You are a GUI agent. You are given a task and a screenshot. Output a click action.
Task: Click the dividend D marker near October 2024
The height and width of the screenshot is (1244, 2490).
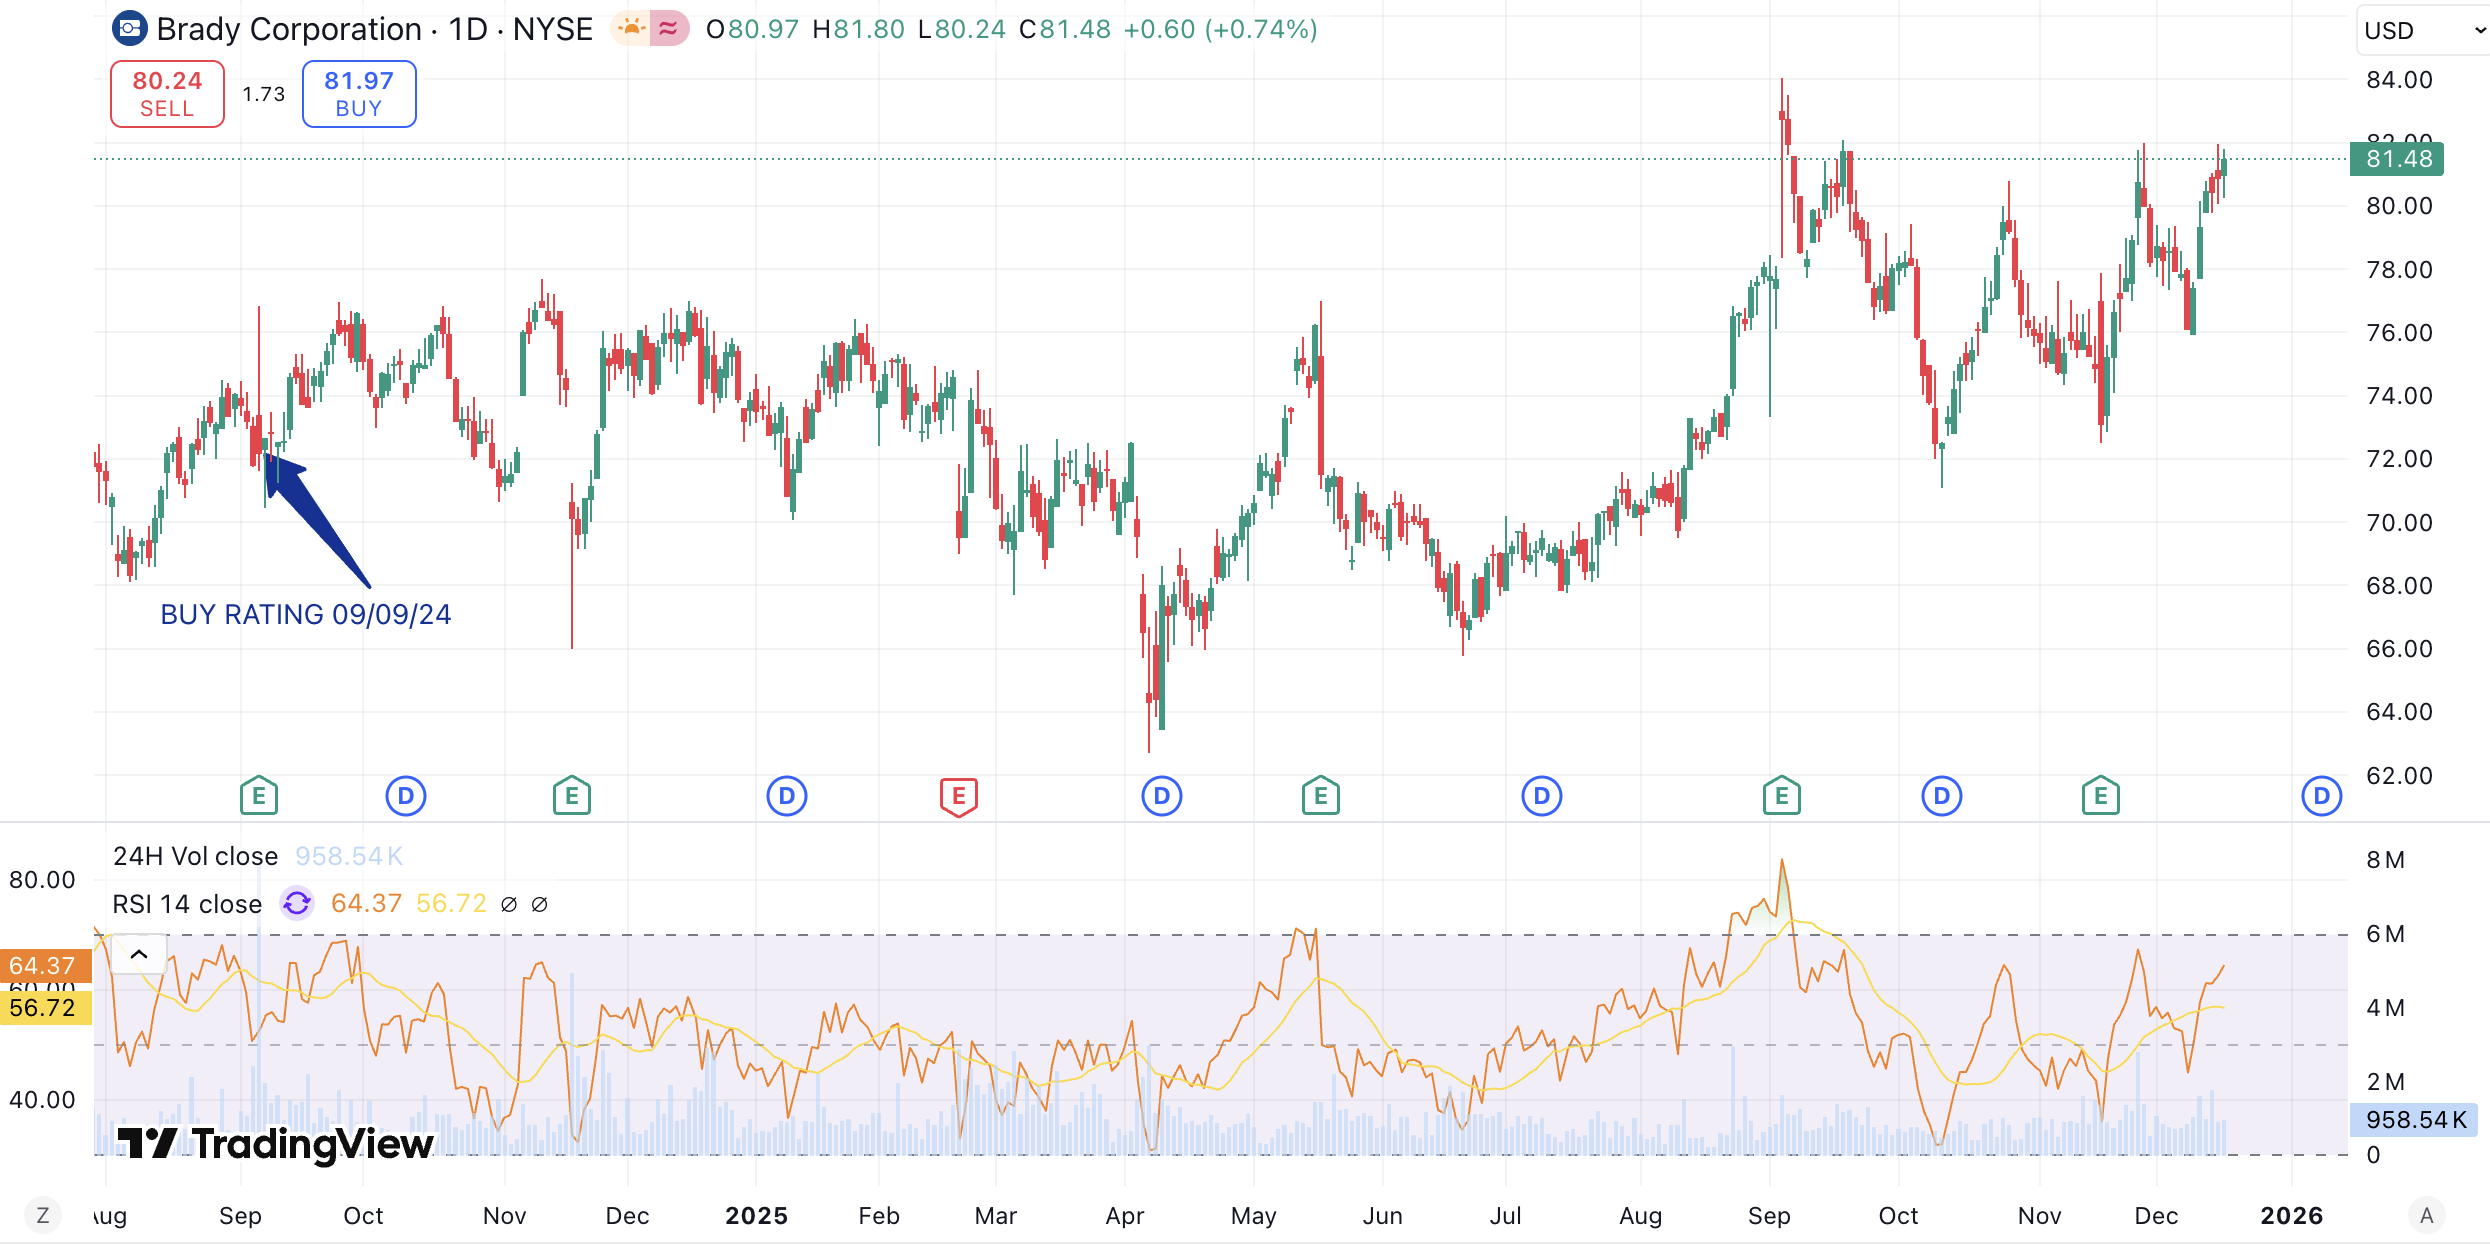(405, 797)
